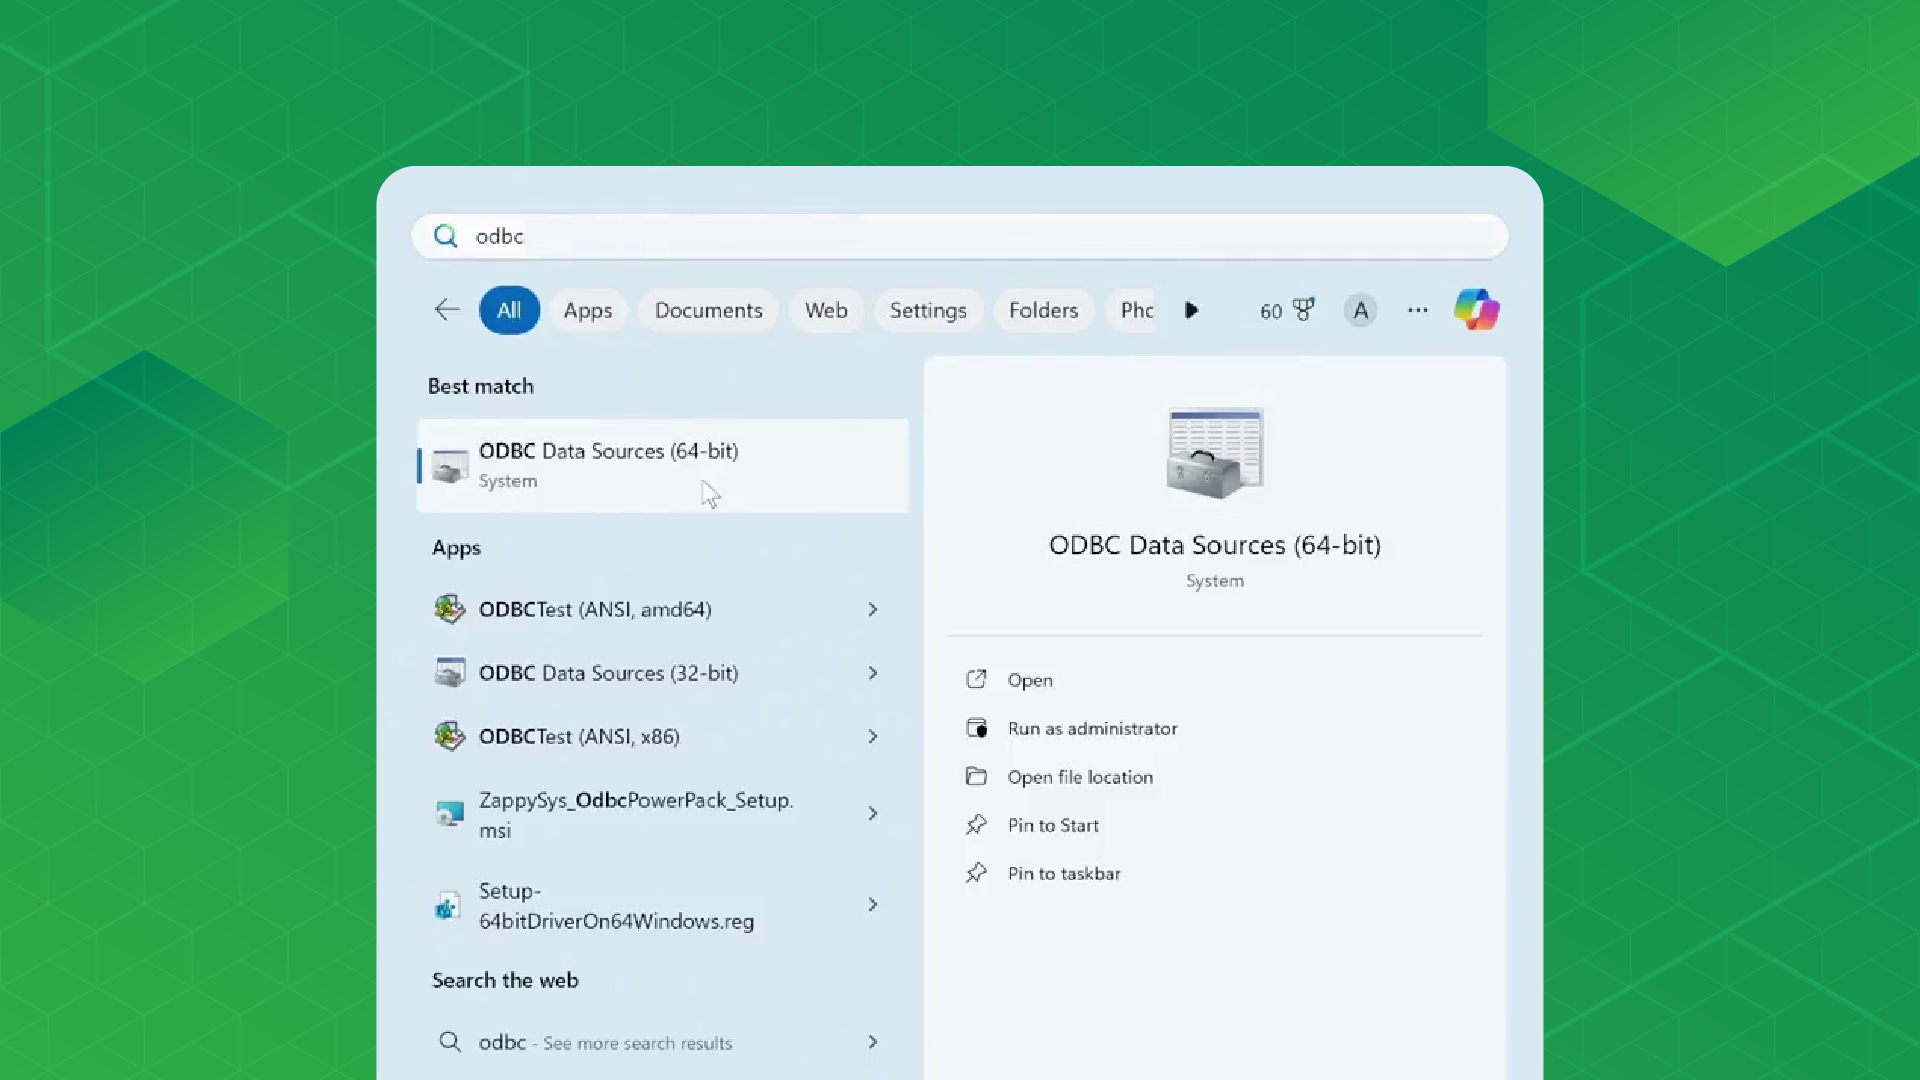Screen dimensions: 1920x1080
Task: Expand the ZappySys_OdbcPowerPack_Setup.msi chevron
Action: (873, 814)
